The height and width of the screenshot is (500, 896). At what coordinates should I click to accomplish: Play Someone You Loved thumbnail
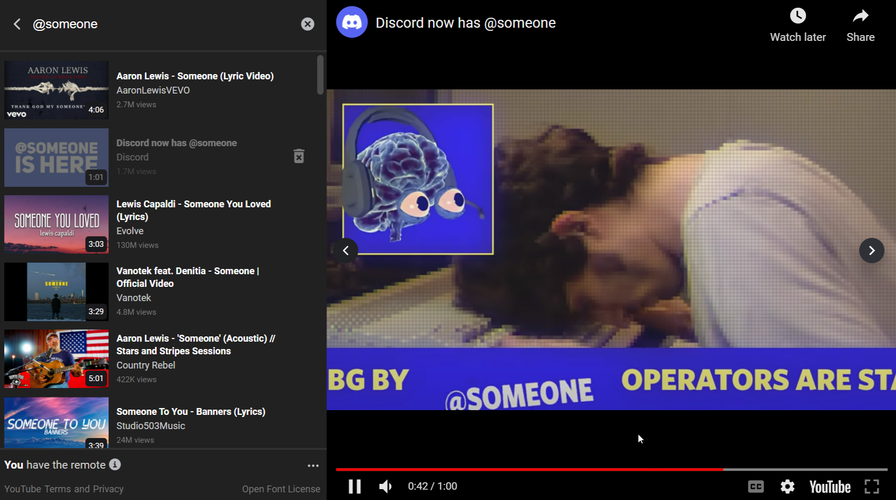[x=56, y=224]
